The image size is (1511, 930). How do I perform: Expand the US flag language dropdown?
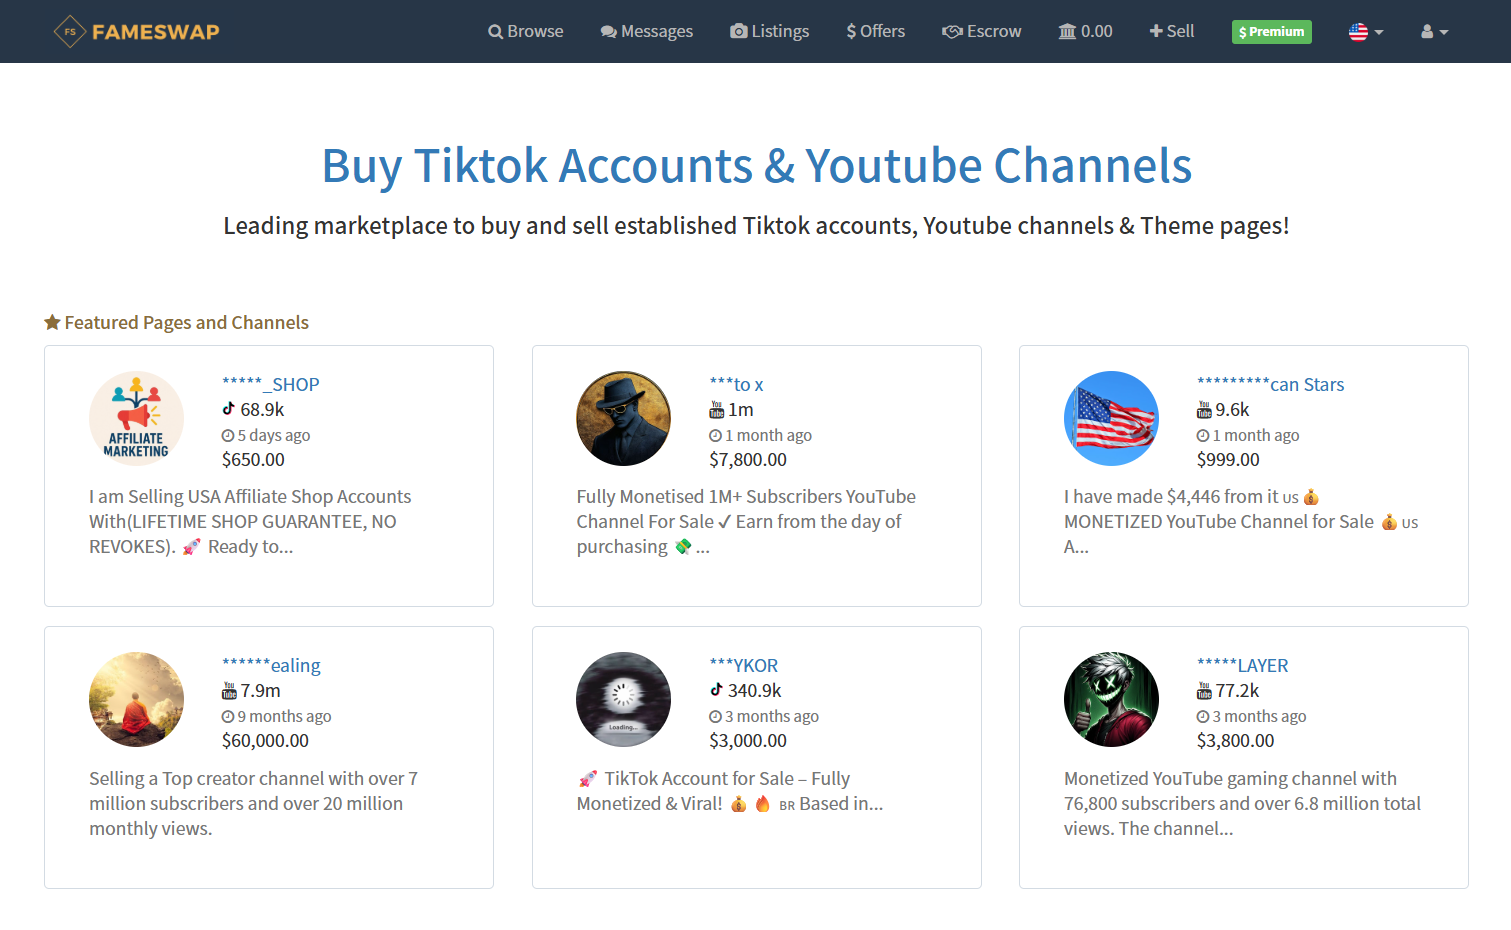[1365, 32]
